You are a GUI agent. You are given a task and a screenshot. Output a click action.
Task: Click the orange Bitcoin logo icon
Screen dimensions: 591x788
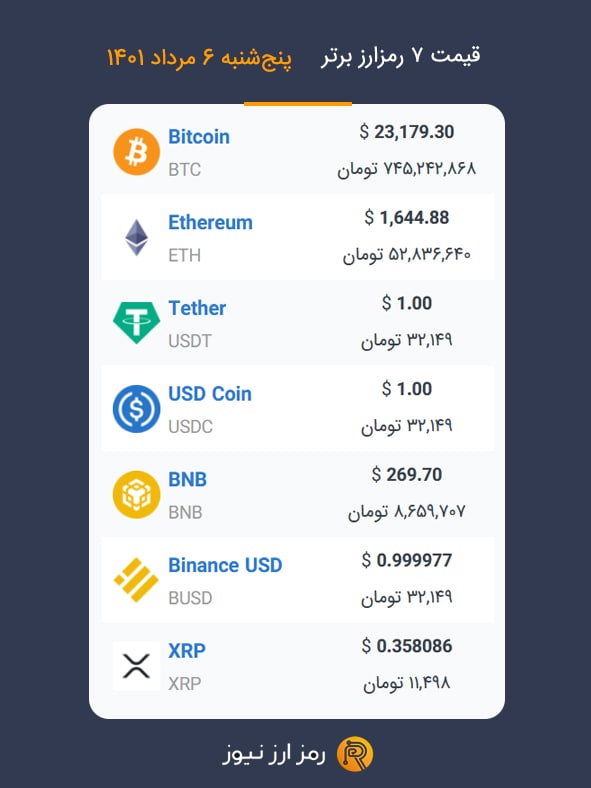click(x=136, y=152)
